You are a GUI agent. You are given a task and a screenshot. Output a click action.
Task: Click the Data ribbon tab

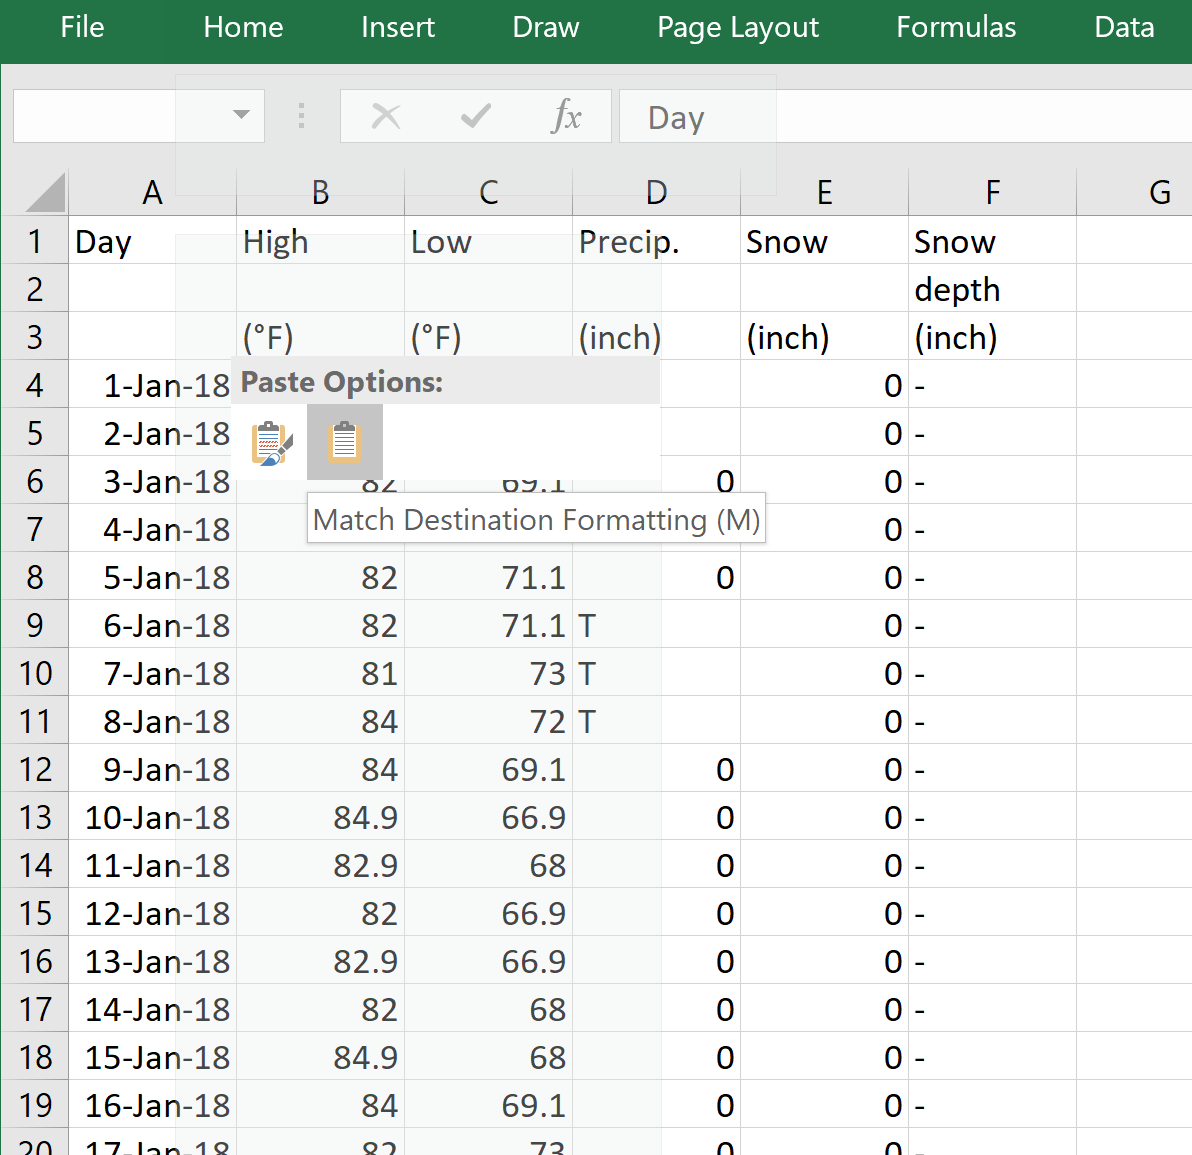(x=1123, y=28)
